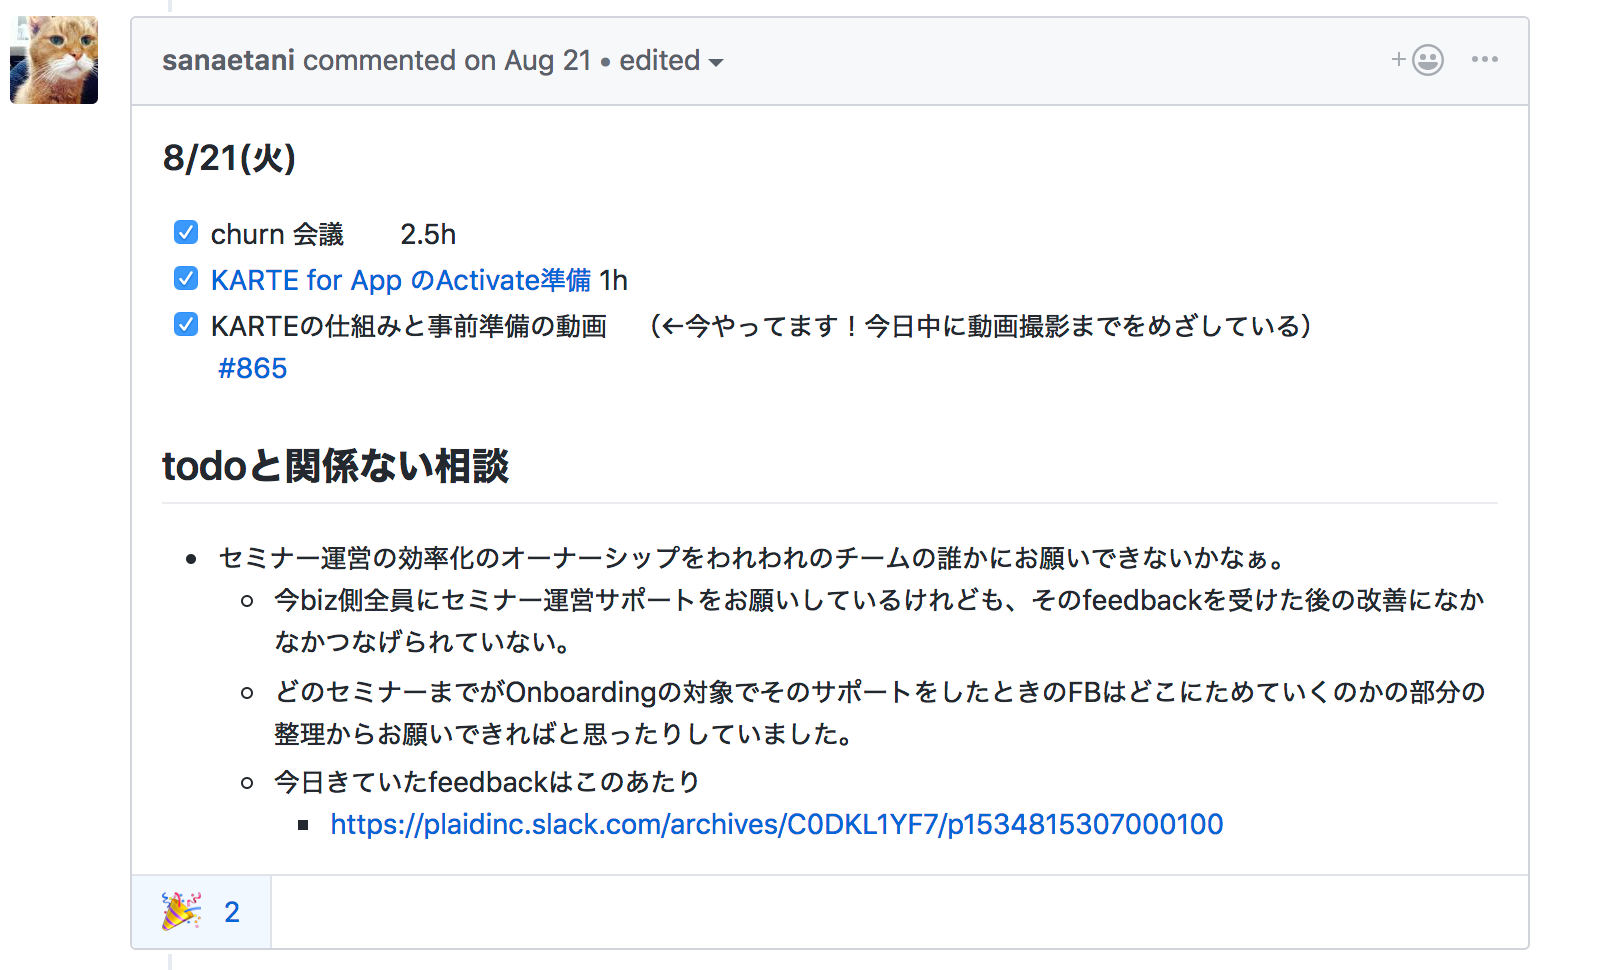
Task: Toggle the KARTE for App checkbox
Action: pyautogui.click(x=186, y=278)
